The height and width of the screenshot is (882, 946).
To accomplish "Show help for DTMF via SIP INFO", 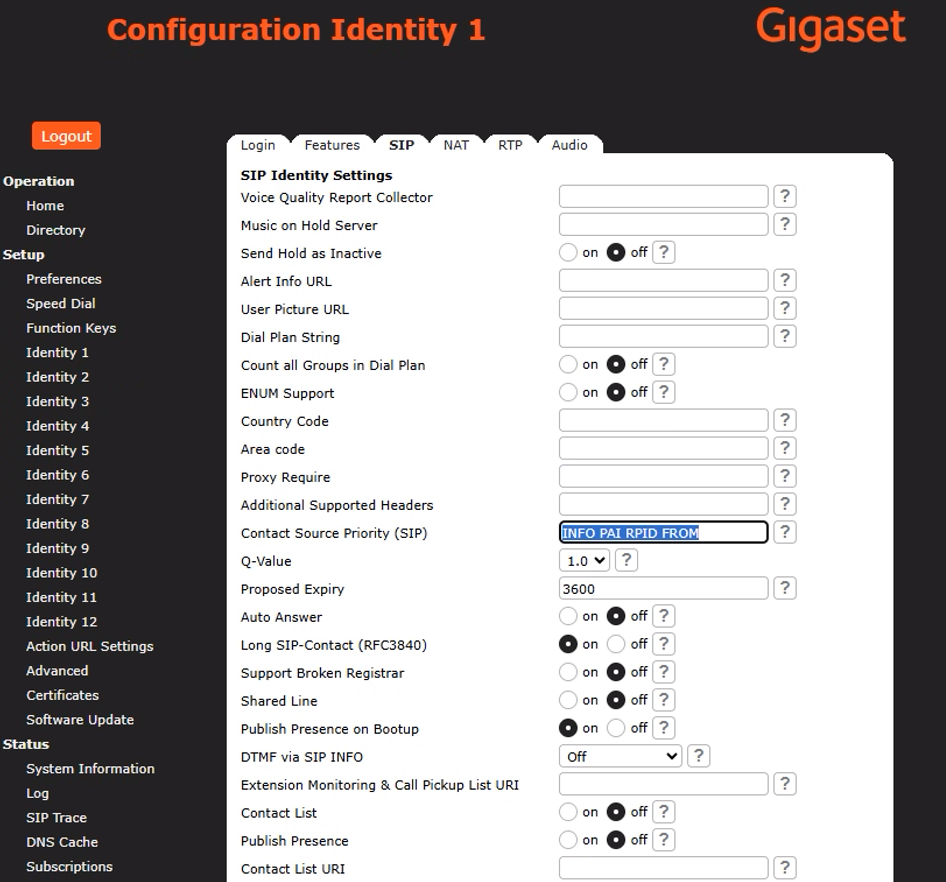I will (x=698, y=757).
